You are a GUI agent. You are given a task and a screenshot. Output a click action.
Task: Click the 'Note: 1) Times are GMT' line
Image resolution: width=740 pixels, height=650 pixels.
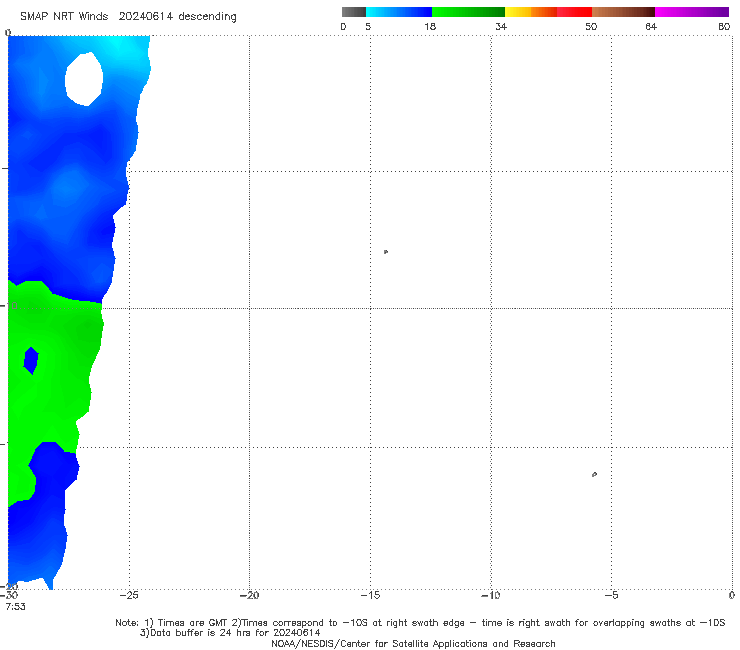click(x=420, y=623)
